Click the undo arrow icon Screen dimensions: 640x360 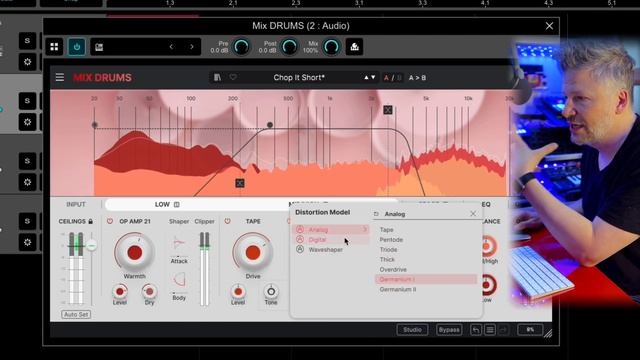coord(476,330)
